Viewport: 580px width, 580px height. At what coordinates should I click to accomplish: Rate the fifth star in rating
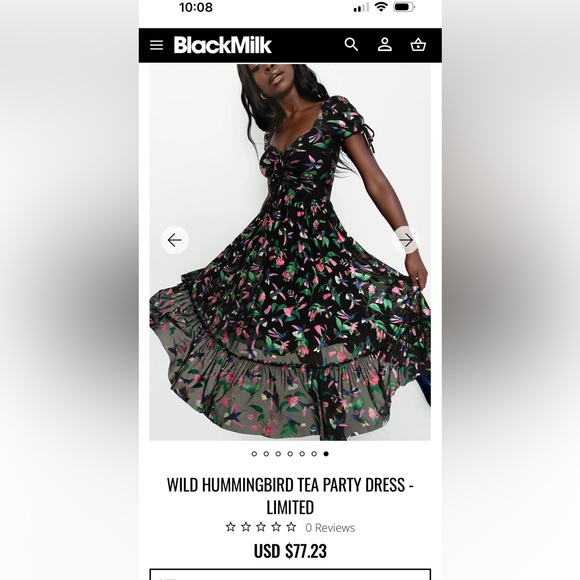[291, 527]
